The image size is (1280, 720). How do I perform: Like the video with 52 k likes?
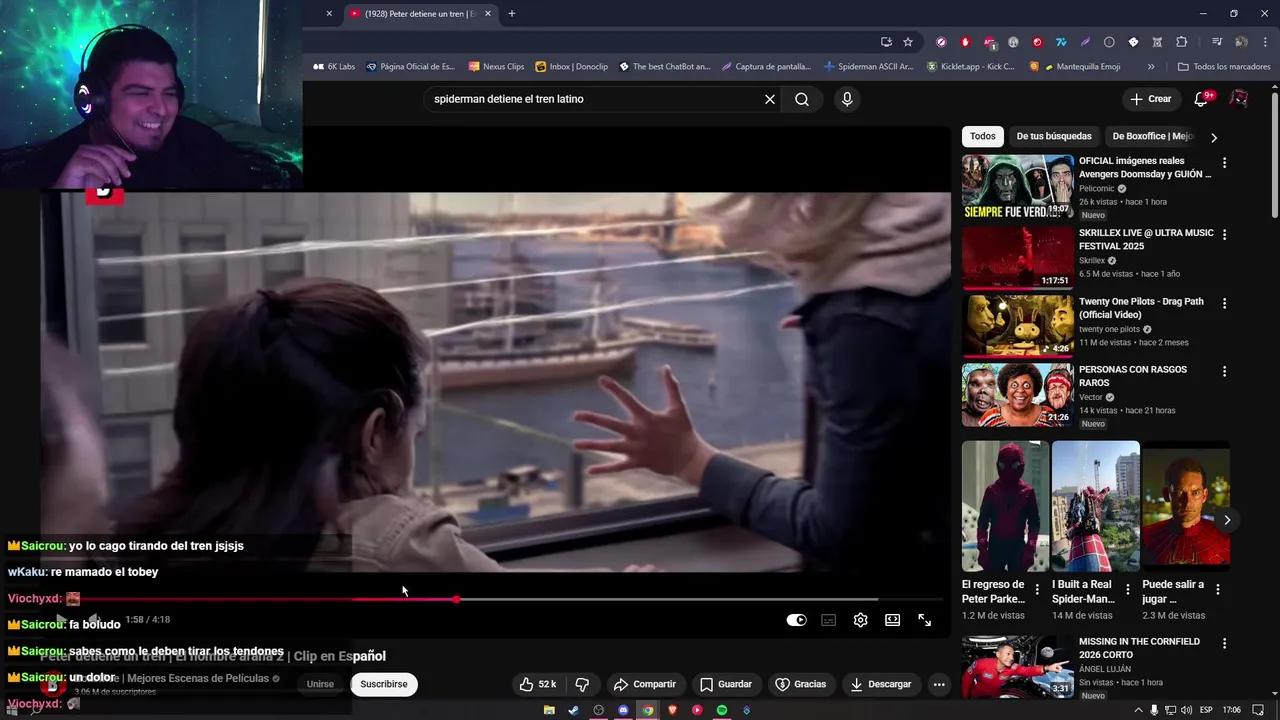click(537, 684)
